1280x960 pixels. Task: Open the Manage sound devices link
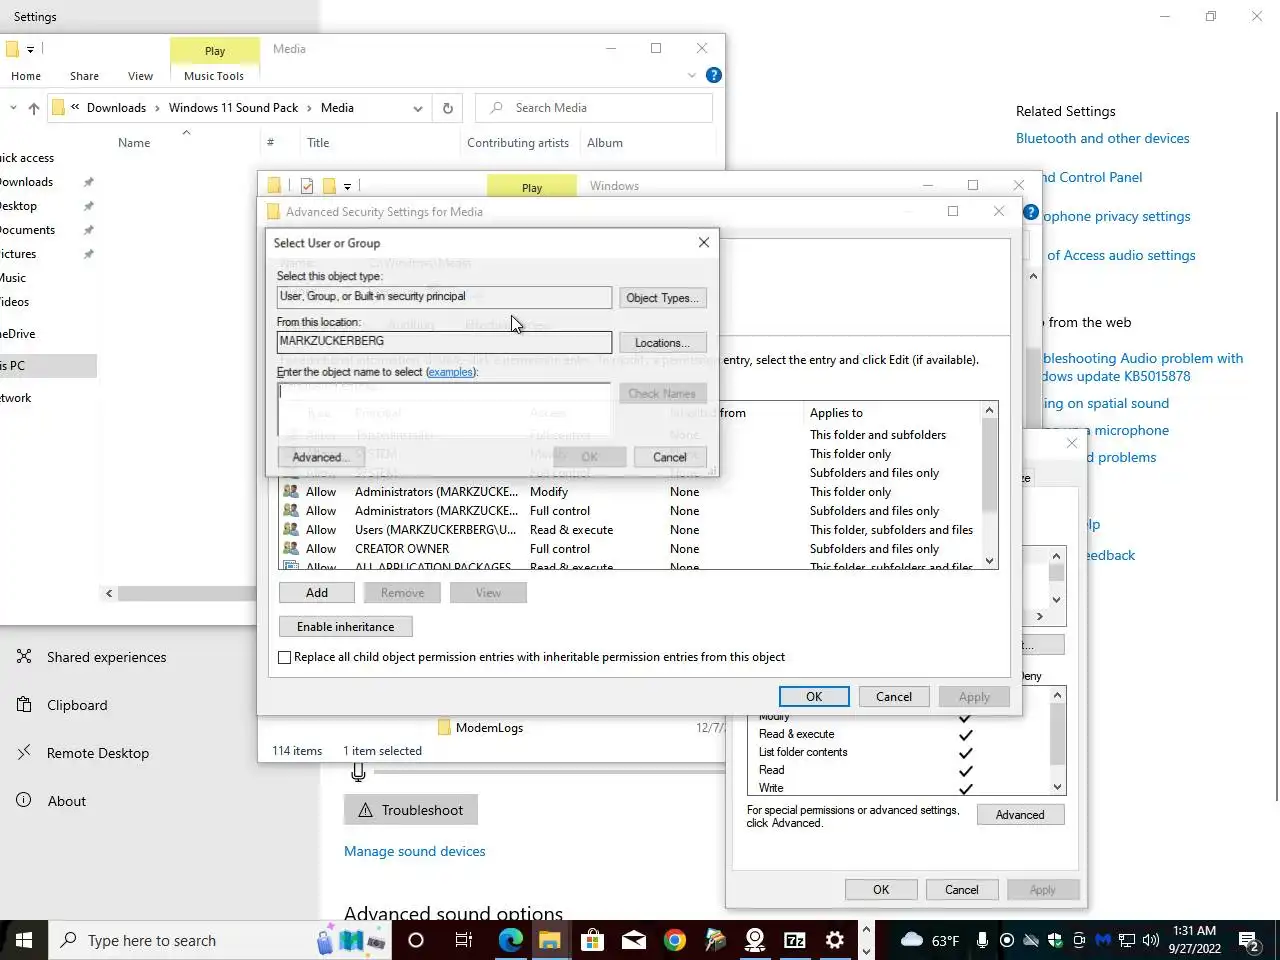(415, 851)
